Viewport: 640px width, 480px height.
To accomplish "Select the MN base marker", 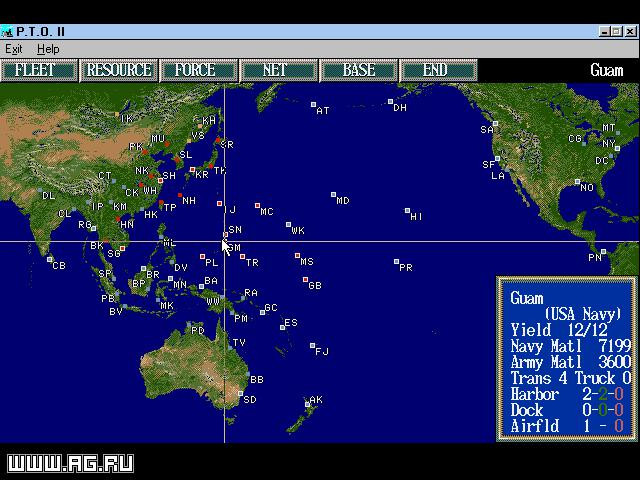I will [x=171, y=279].
